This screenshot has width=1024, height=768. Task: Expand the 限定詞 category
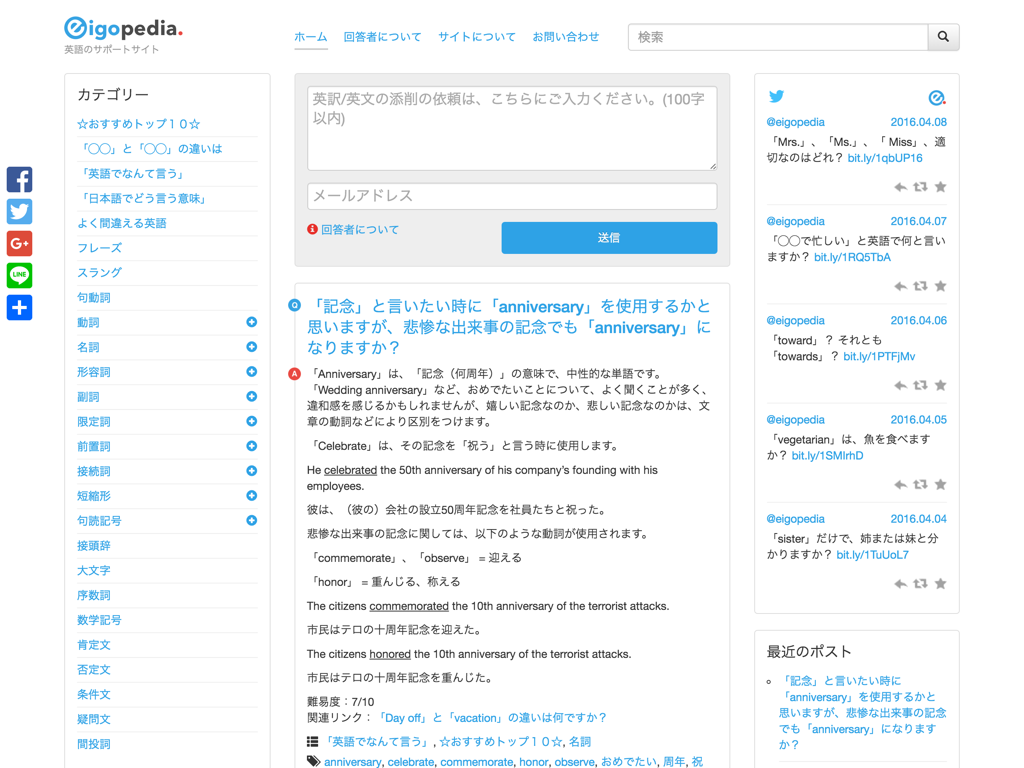[251, 421]
